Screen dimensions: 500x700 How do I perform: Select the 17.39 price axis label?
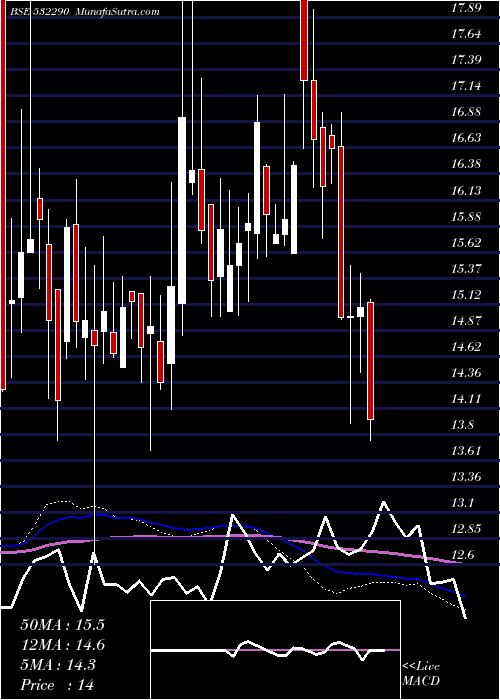tap(466, 59)
